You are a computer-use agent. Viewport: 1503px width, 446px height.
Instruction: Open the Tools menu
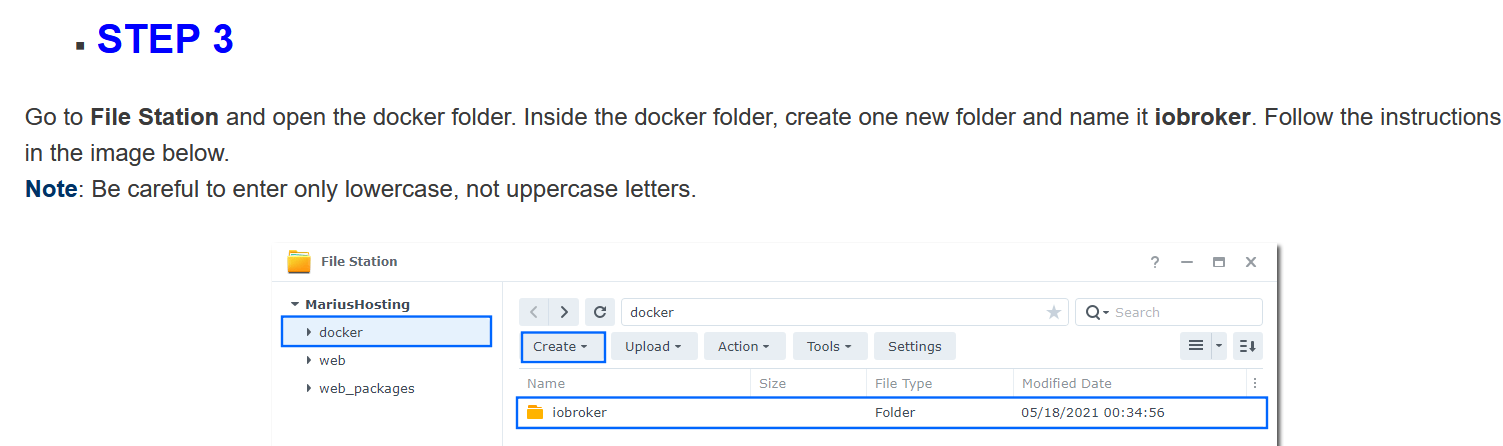[x=829, y=347]
